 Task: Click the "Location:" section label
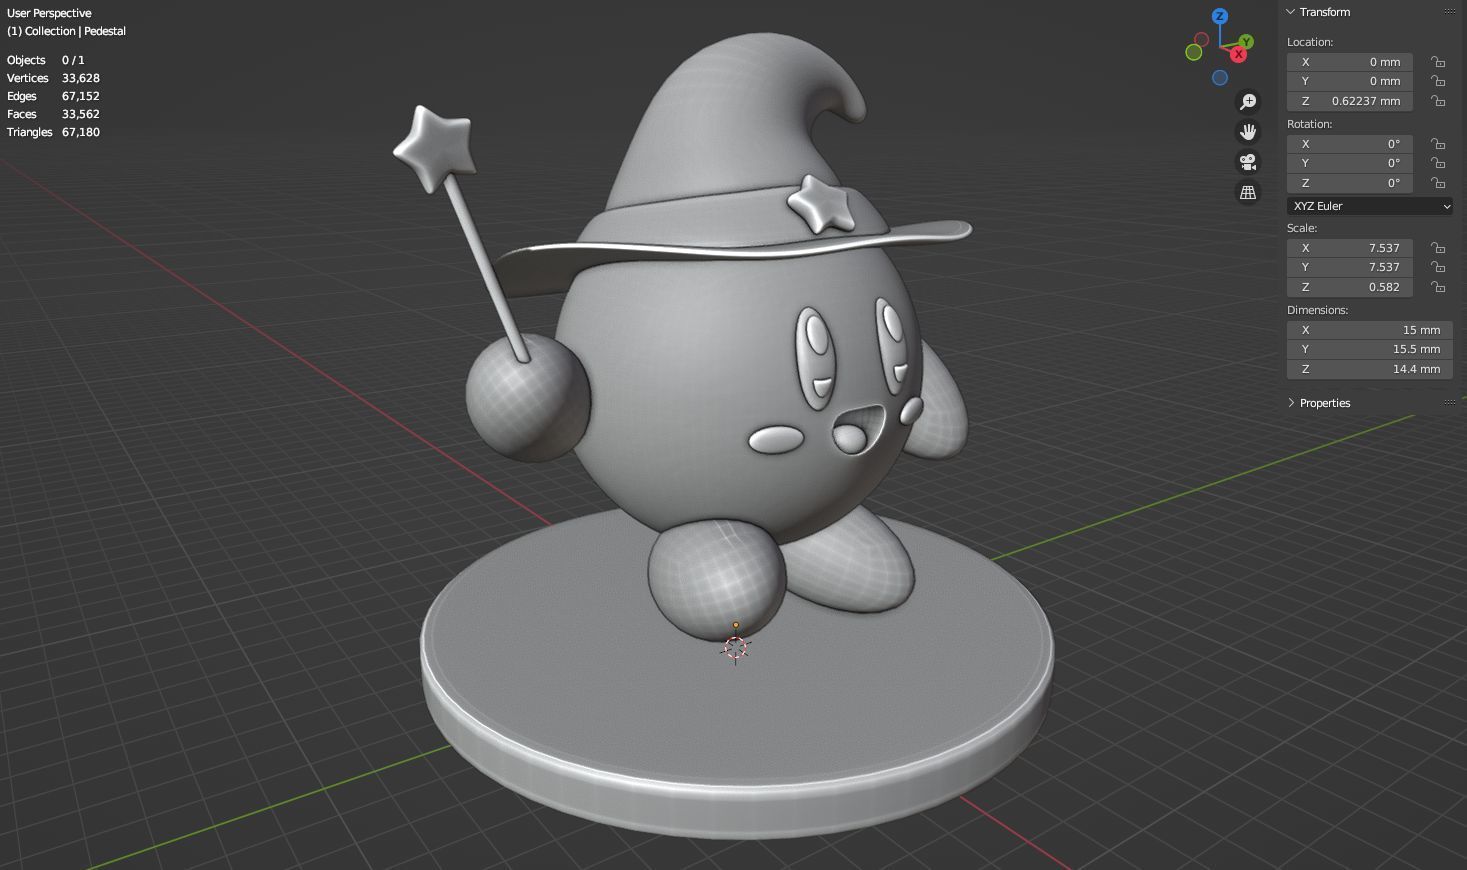coord(1310,42)
